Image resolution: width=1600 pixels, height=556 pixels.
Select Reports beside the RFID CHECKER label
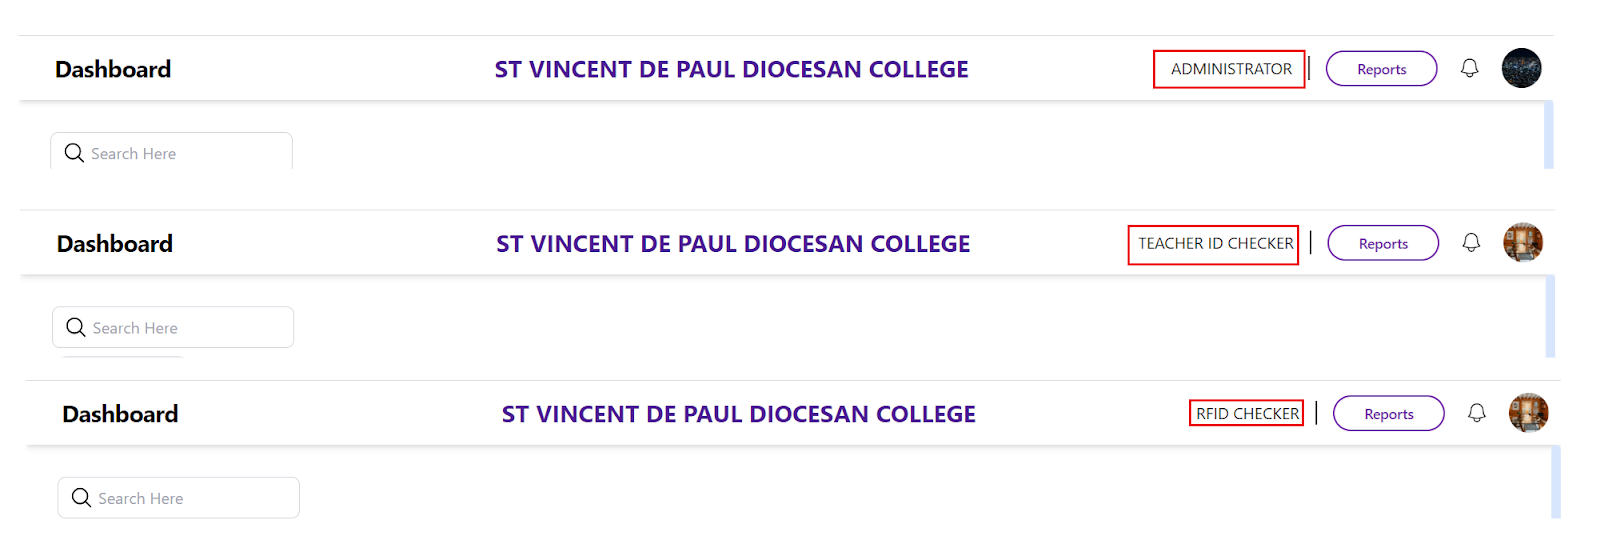click(x=1389, y=413)
